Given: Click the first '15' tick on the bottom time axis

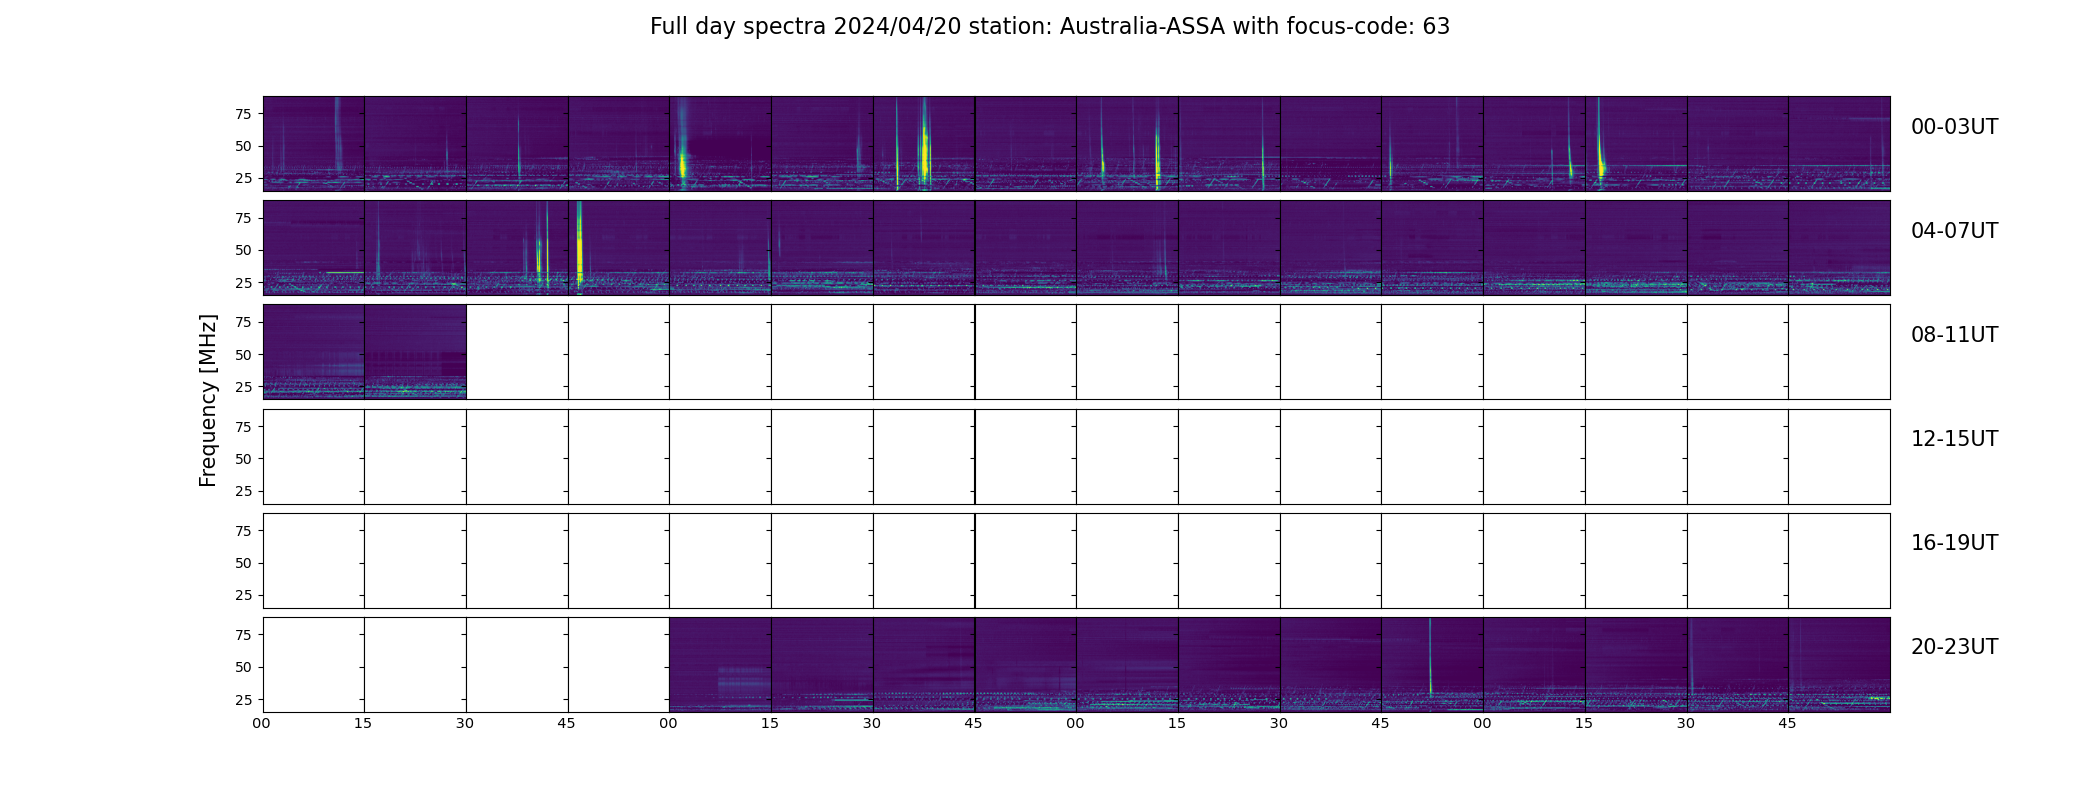Looking at the screenshot, I should coord(363,723).
